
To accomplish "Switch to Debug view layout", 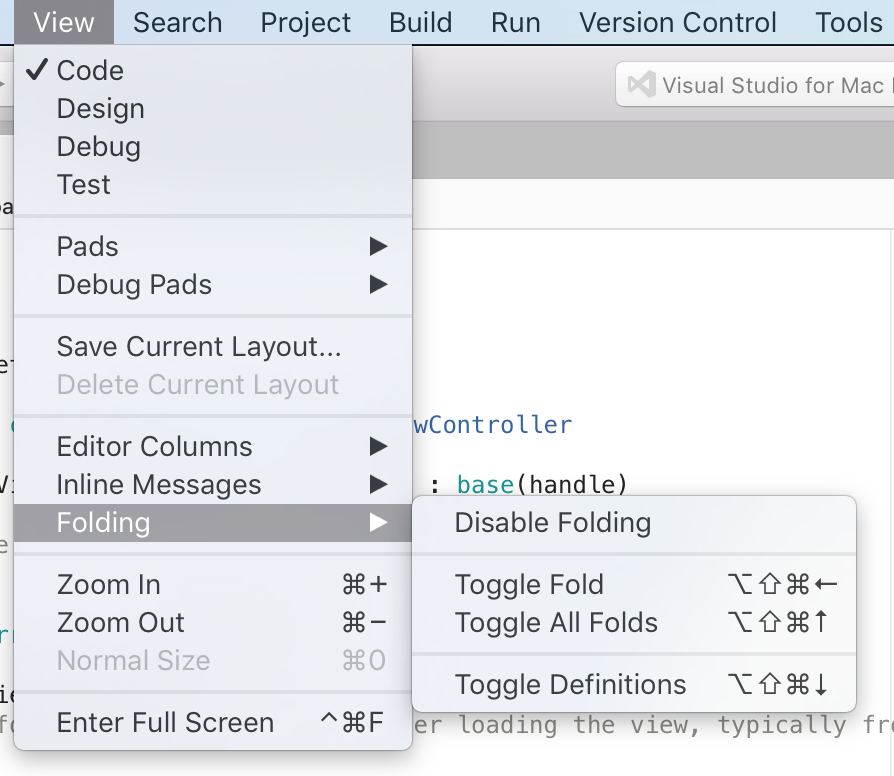I will click(98, 147).
